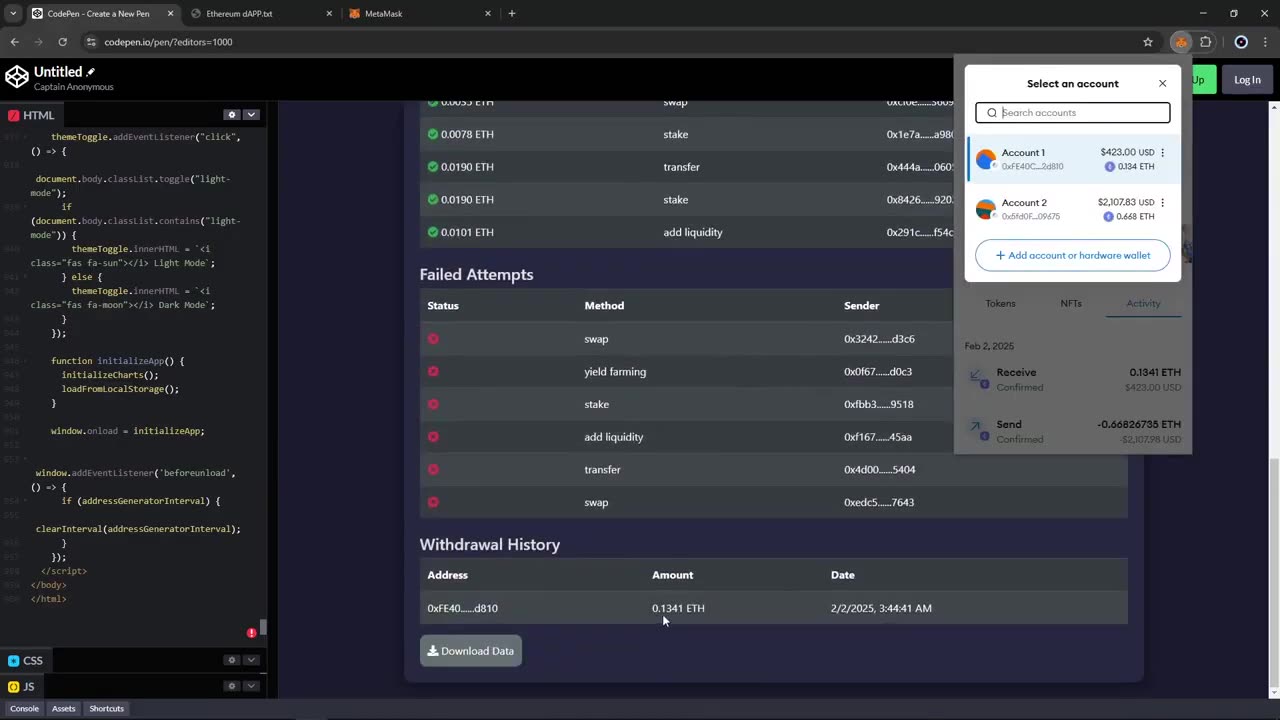
Task: Open the browser Extensions puzzle icon
Action: pos(1206,42)
